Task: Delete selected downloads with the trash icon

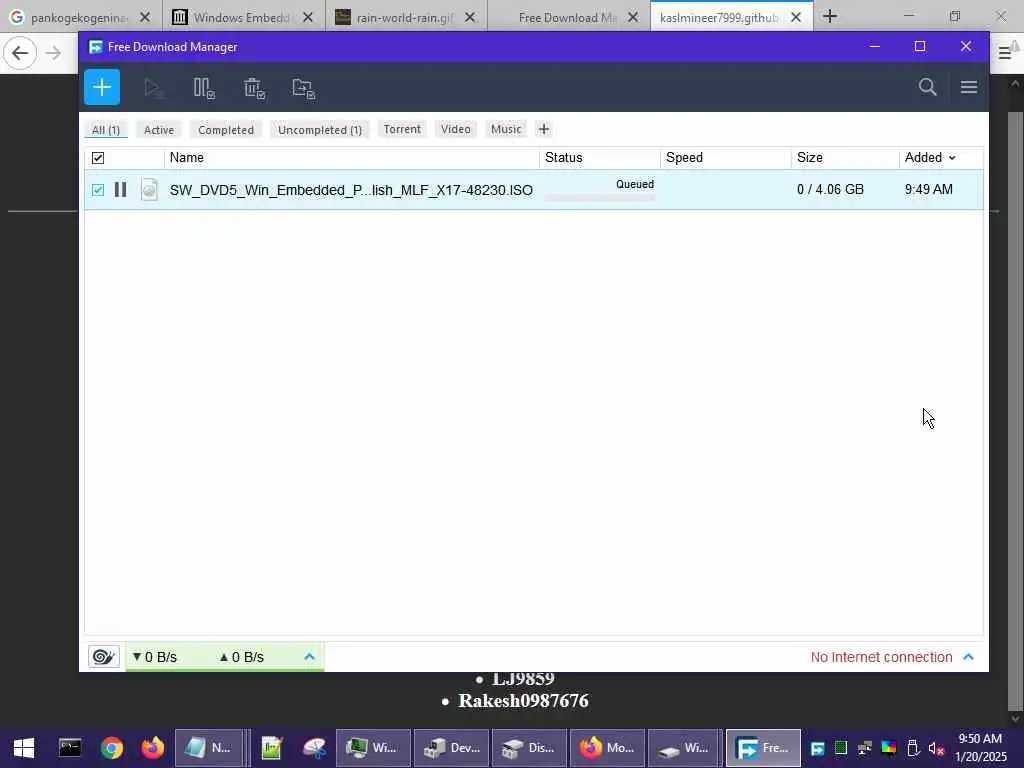Action: click(x=254, y=88)
